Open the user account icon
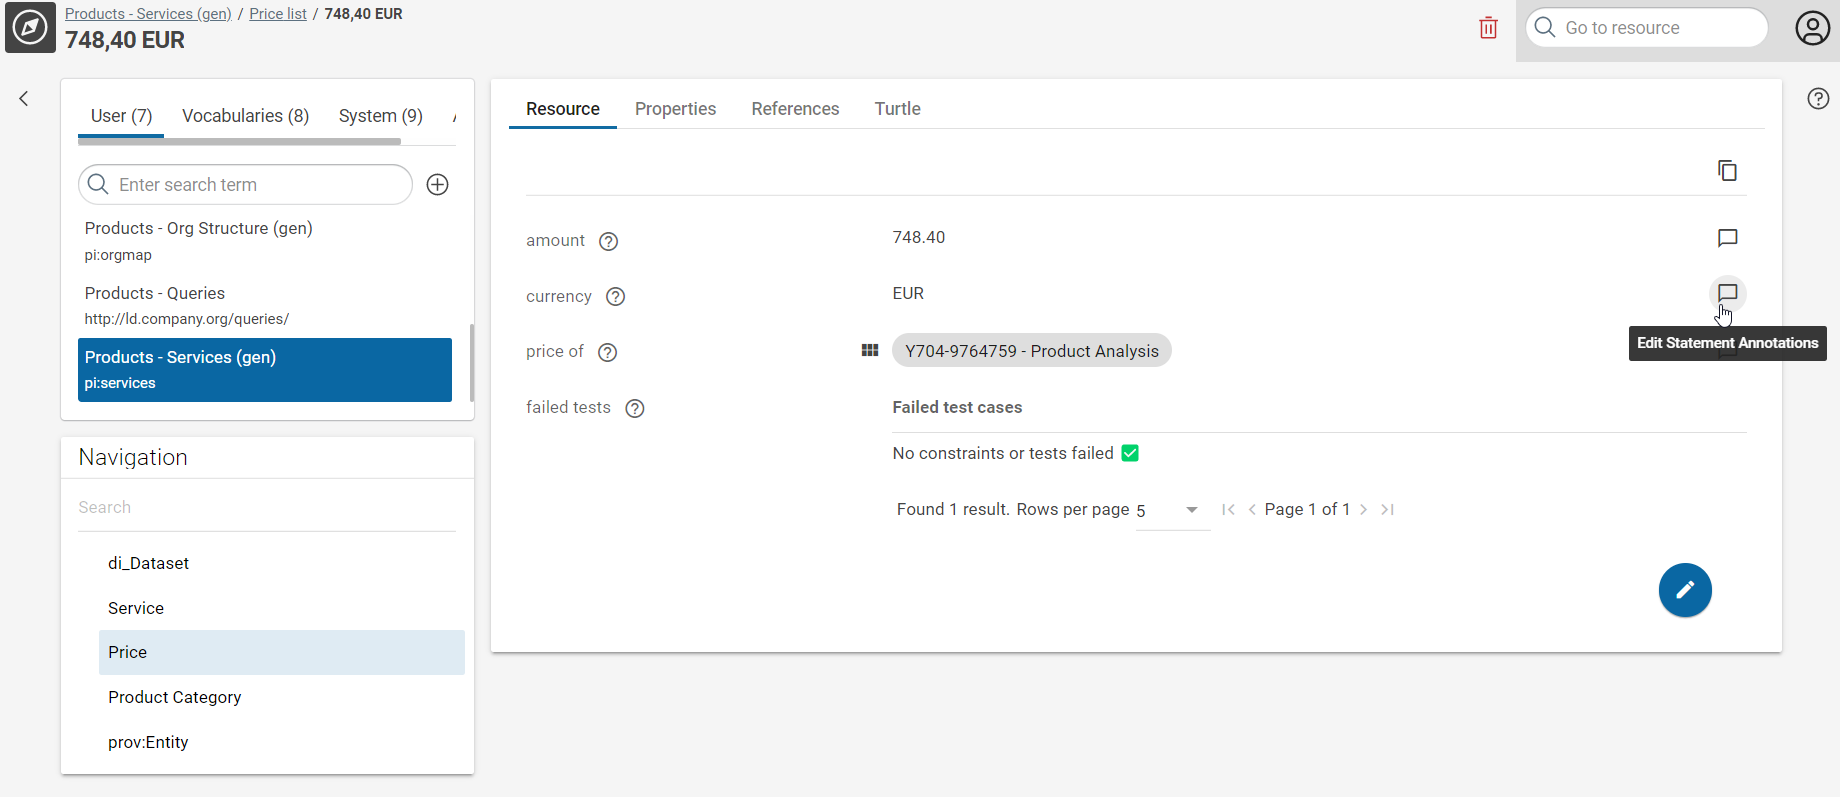This screenshot has width=1840, height=797. pos(1812,28)
